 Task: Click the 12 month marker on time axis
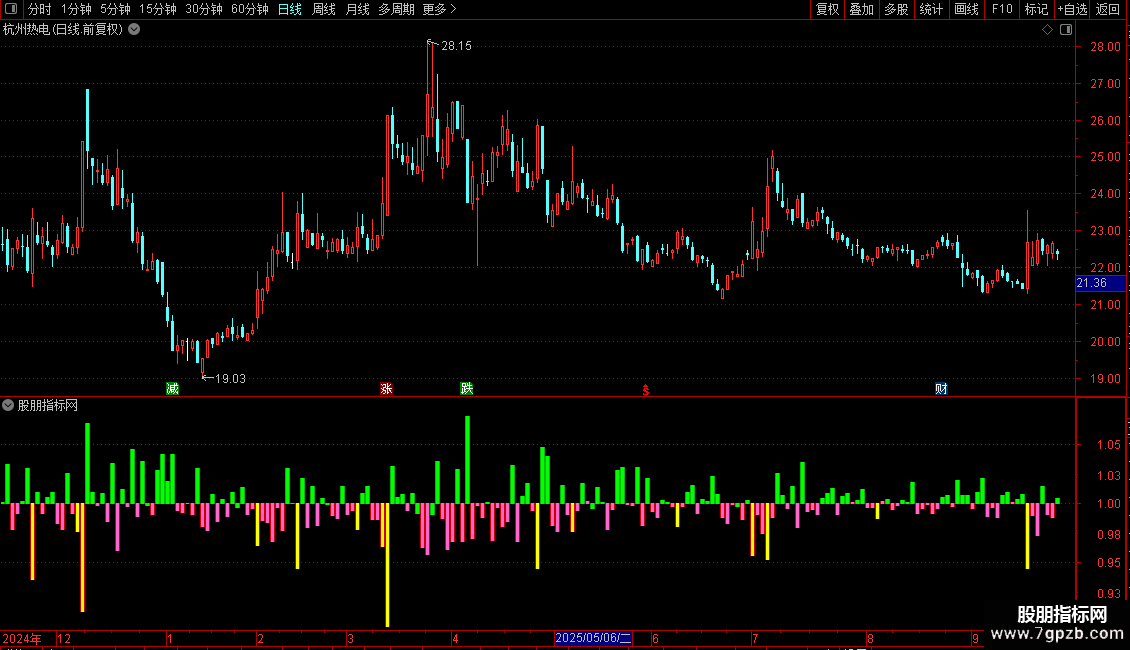click(x=64, y=638)
